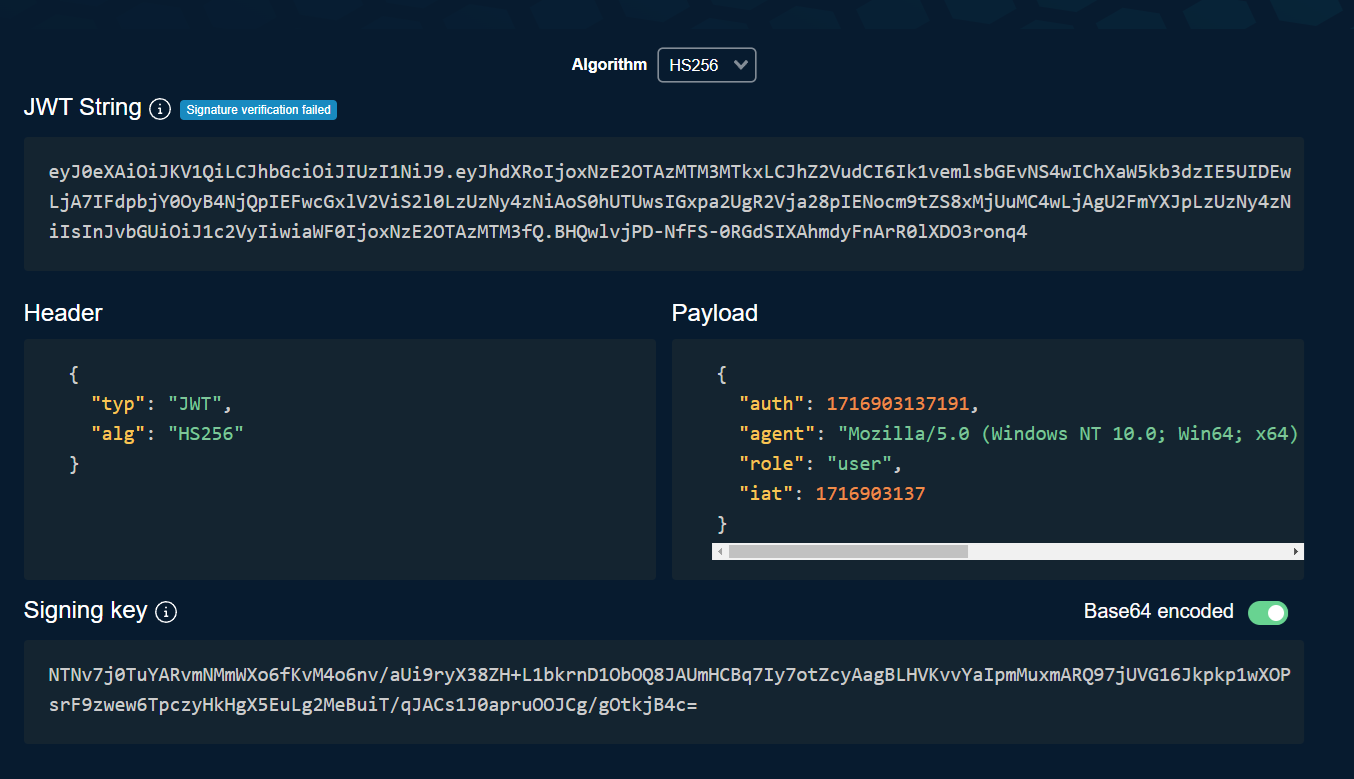Image resolution: width=1354 pixels, height=779 pixels.
Task: Click the iat timestamp in the Payload panel
Action: click(x=869, y=493)
